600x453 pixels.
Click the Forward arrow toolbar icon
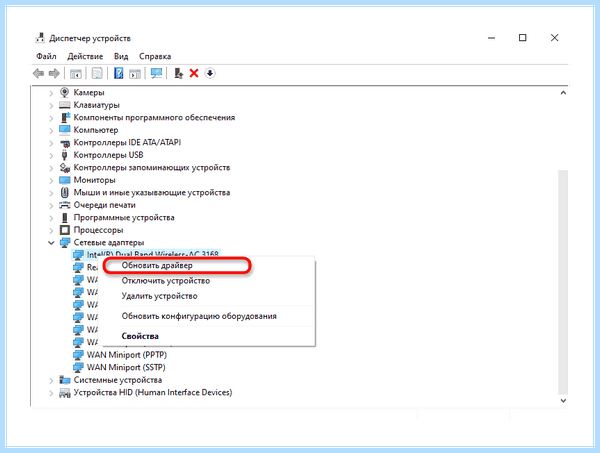pyautogui.click(x=54, y=73)
